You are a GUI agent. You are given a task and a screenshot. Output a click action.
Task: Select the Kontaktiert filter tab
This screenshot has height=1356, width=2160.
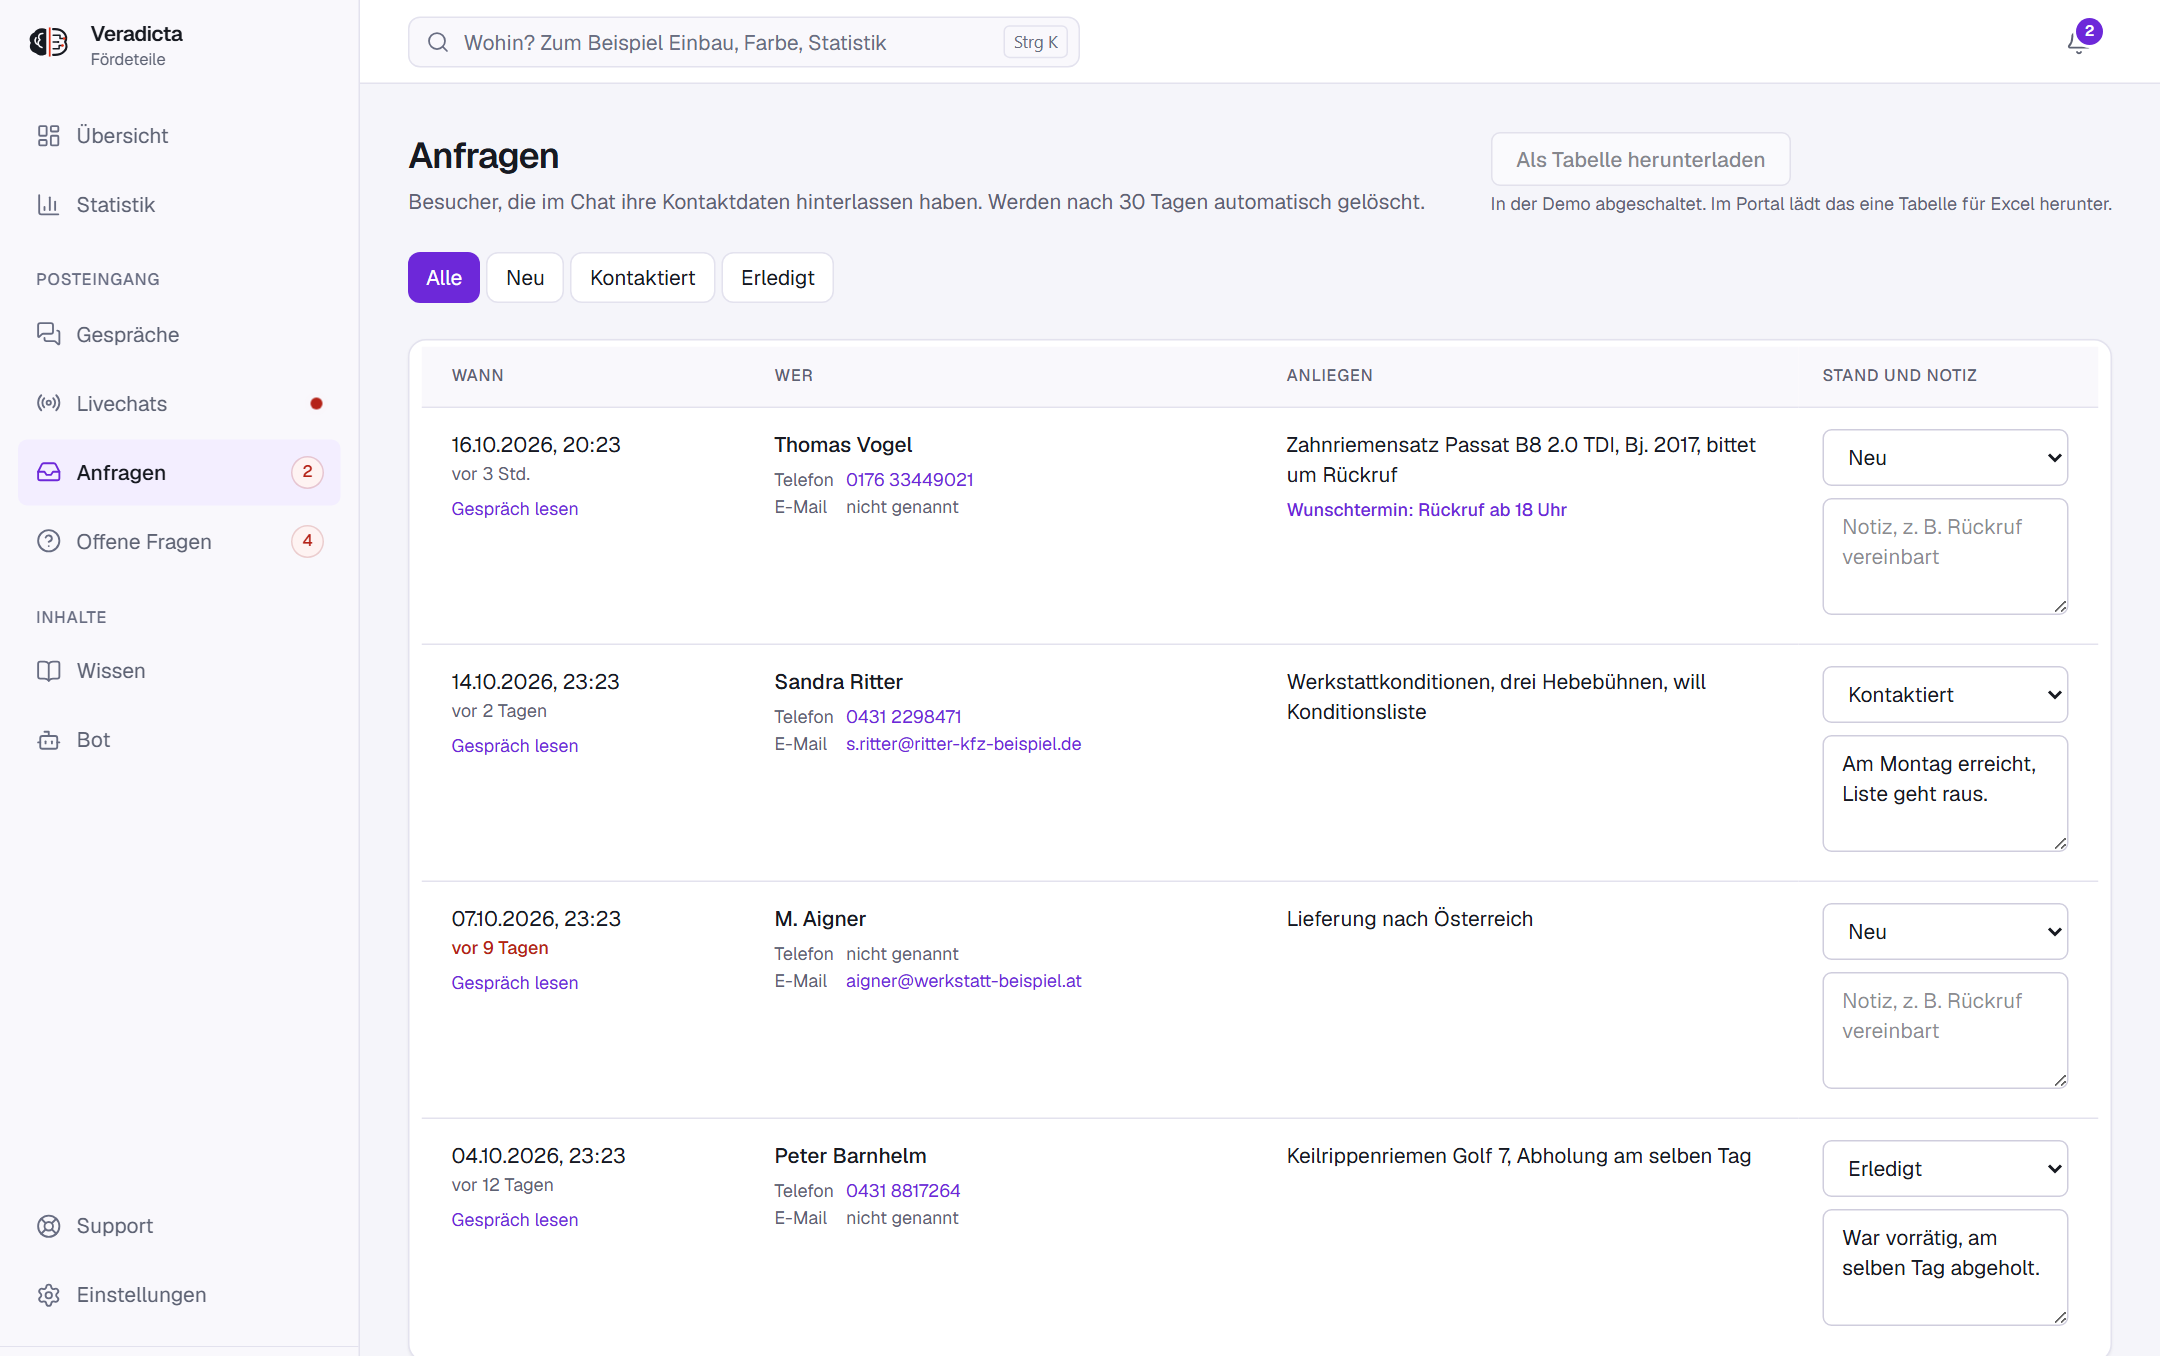643,278
